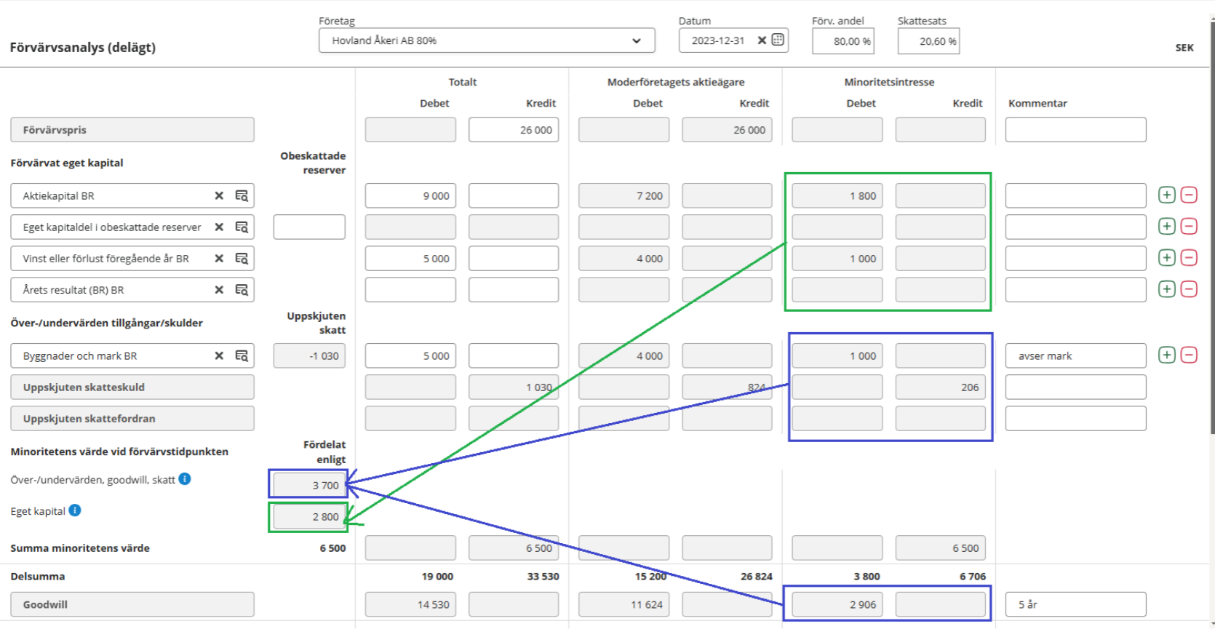Click the Goodwill button
Viewport: 1215px width, 634px height.
132,604
